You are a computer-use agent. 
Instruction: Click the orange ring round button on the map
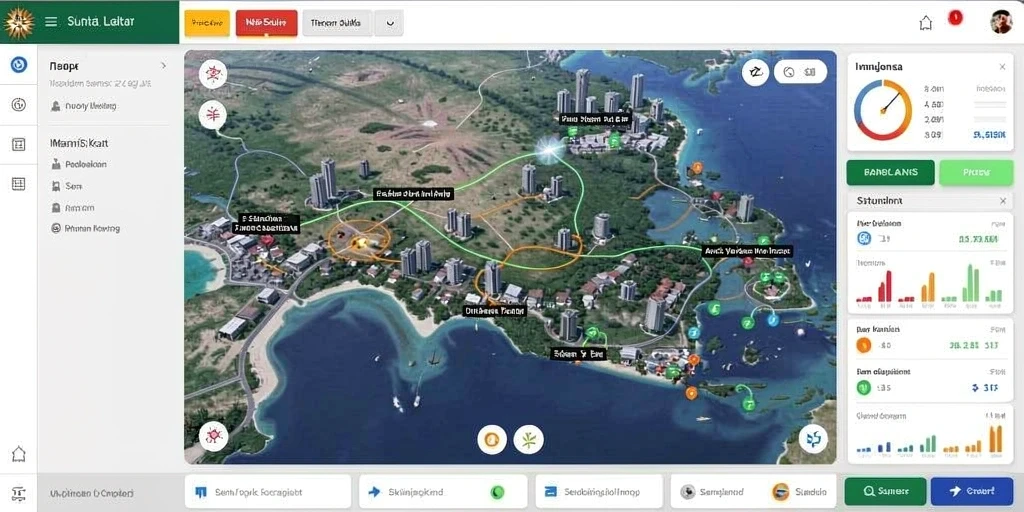pos(492,440)
